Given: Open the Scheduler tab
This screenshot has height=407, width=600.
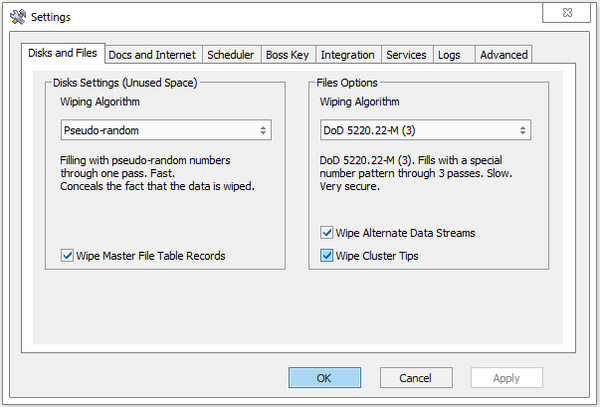Looking at the screenshot, I should (231, 55).
